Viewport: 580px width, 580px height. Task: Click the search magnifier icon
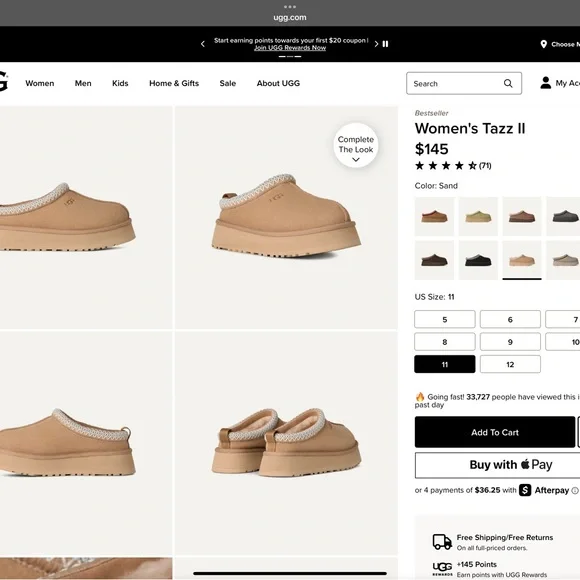coord(508,83)
